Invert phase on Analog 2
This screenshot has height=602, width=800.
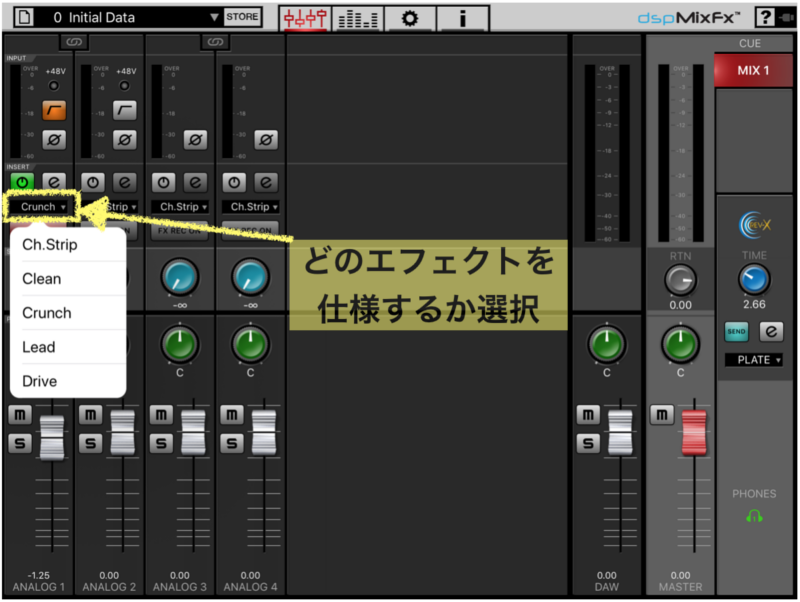point(124,139)
